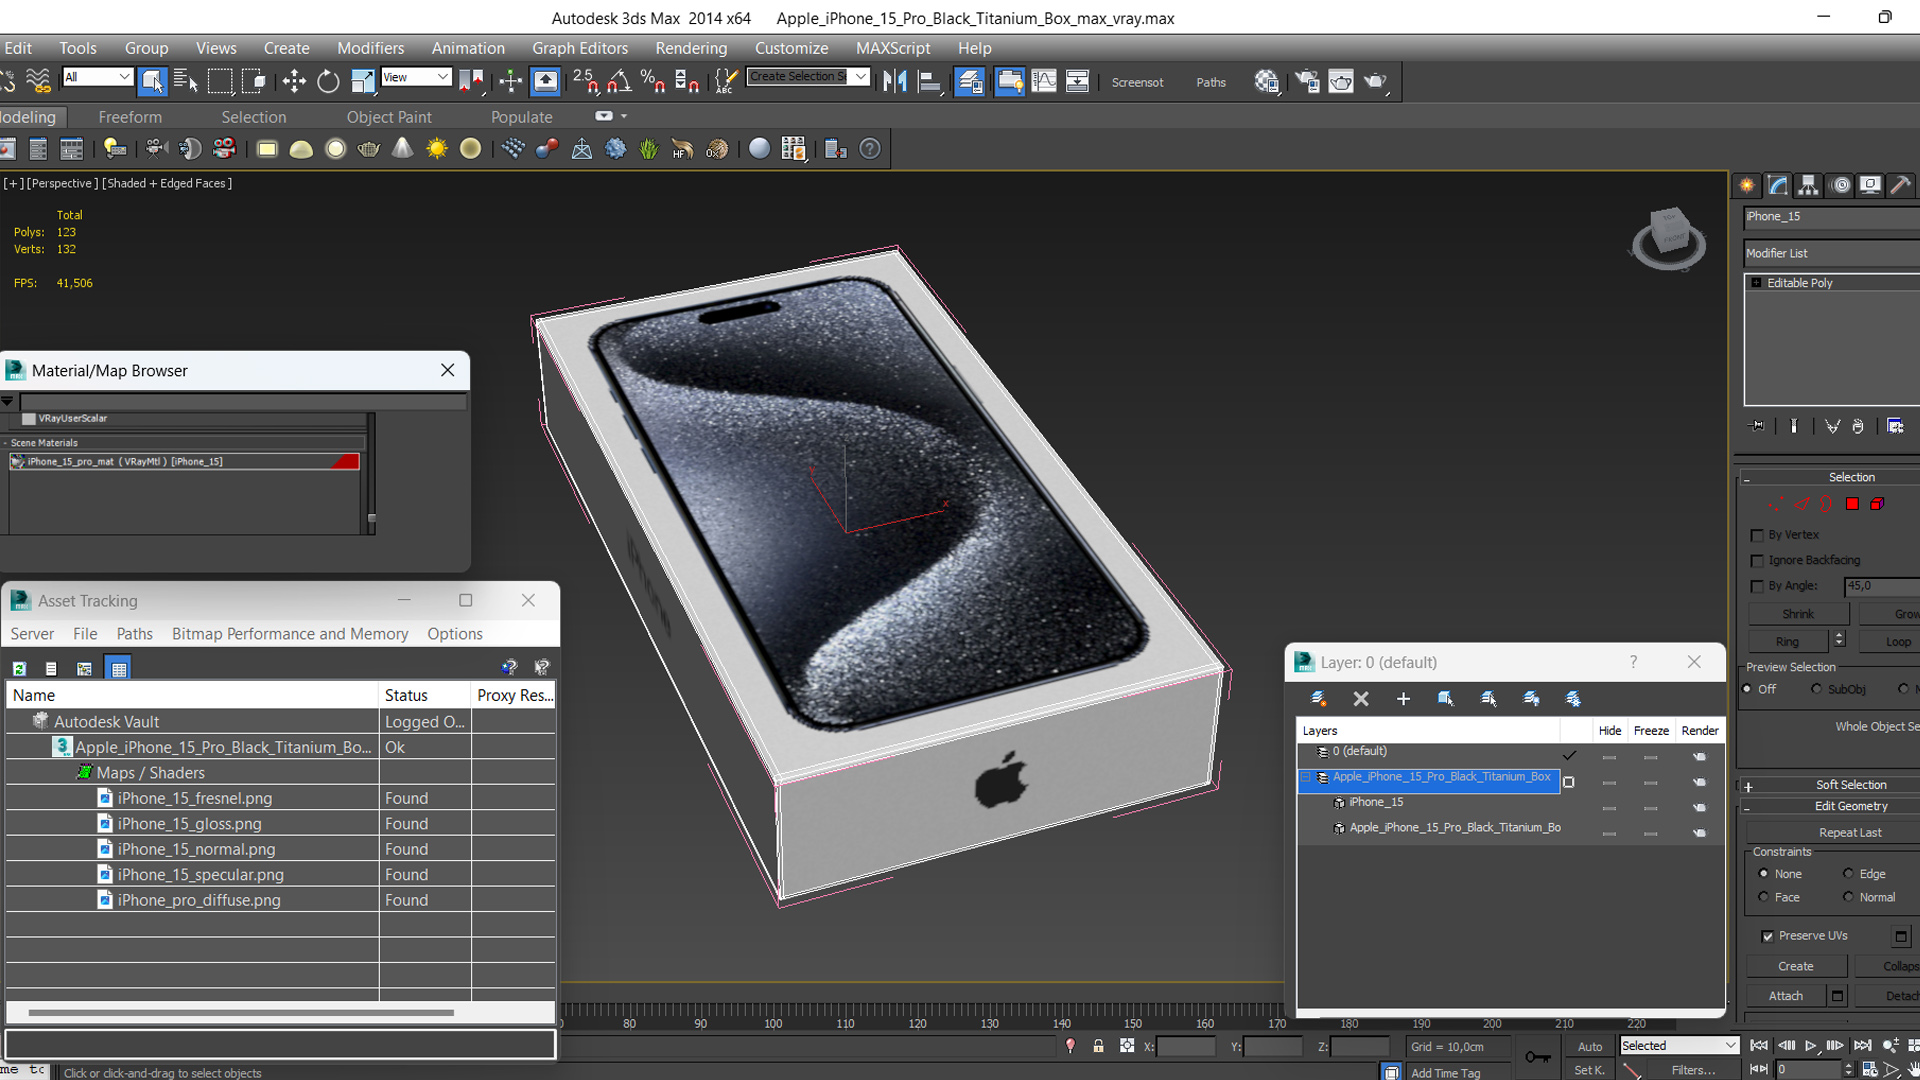The image size is (1920, 1080).
Task: Activate Select by Name tool
Action: [x=186, y=81]
